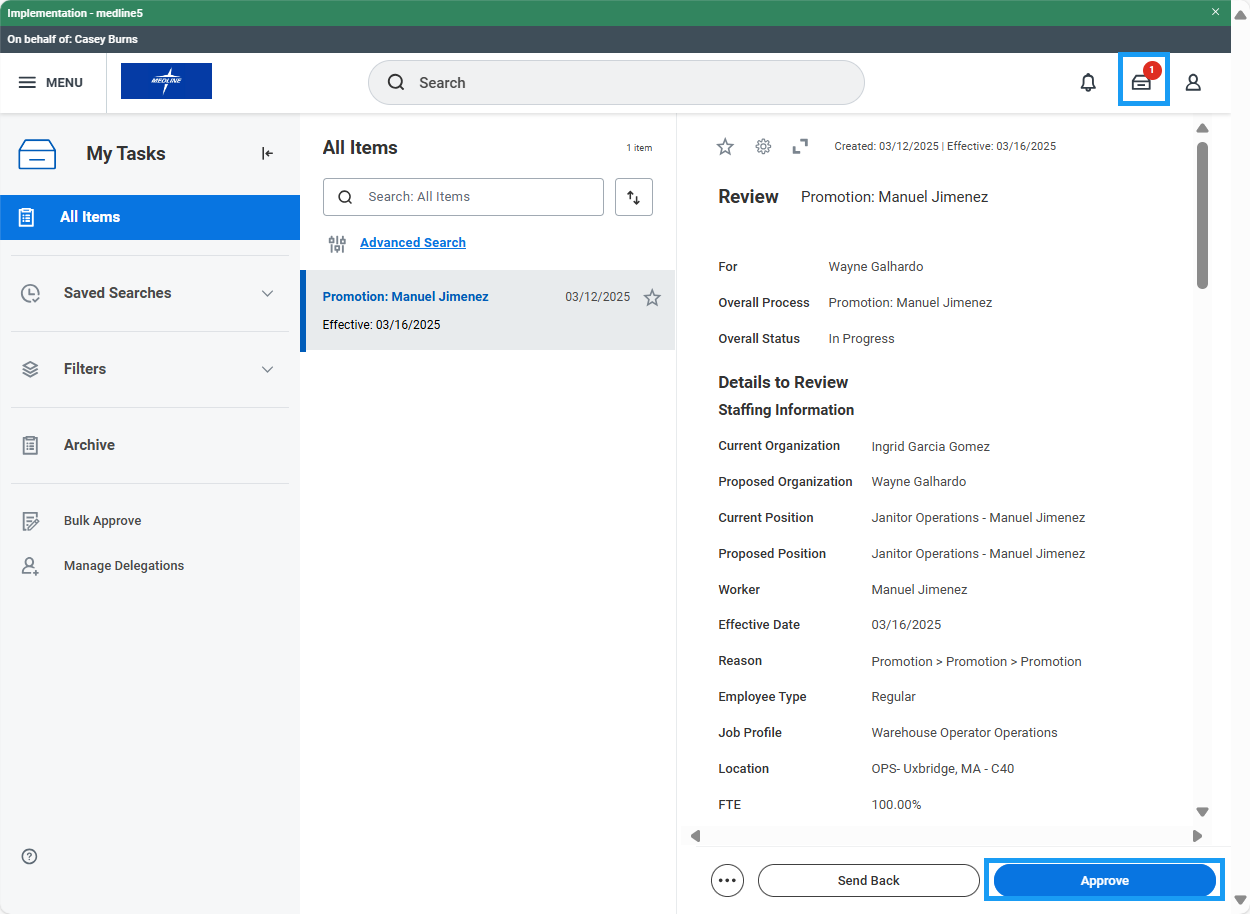
Task: Open task settings gear icon
Action: [763, 146]
